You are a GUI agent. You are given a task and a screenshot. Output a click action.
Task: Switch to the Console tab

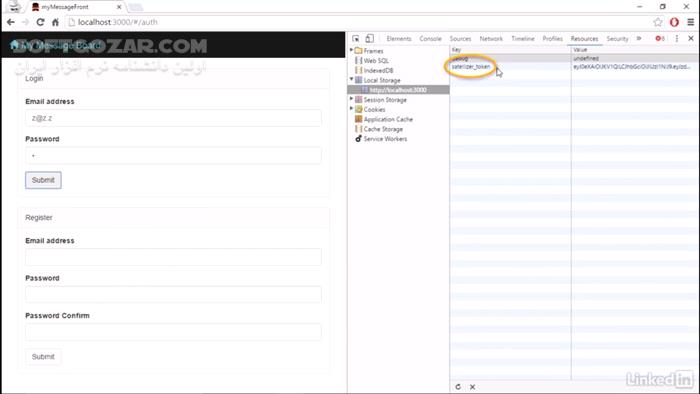(x=430, y=39)
